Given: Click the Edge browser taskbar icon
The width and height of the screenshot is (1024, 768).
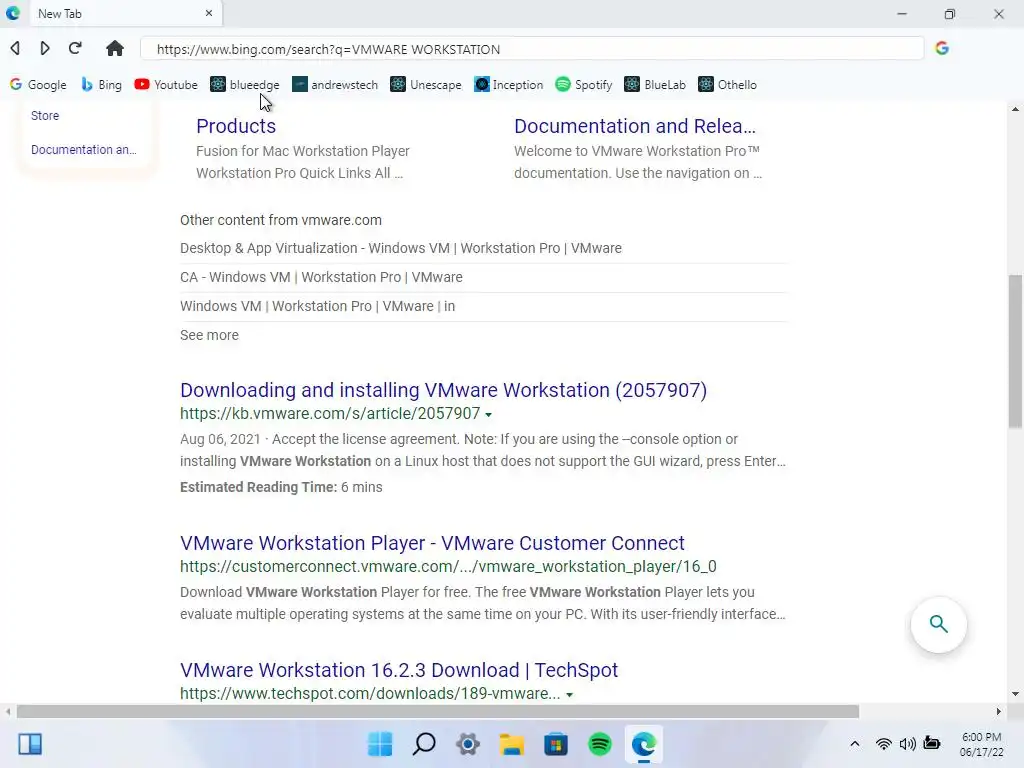Looking at the screenshot, I should [x=644, y=744].
